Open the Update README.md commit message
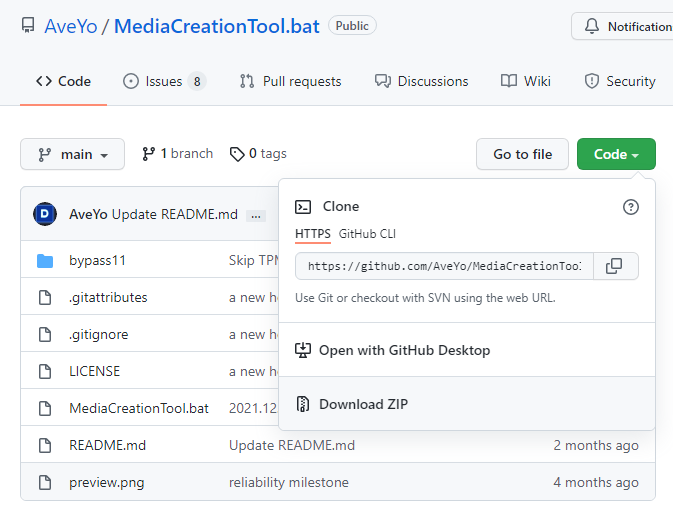The height and width of the screenshot is (511, 673). pyautogui.click(x=175, y=214)
